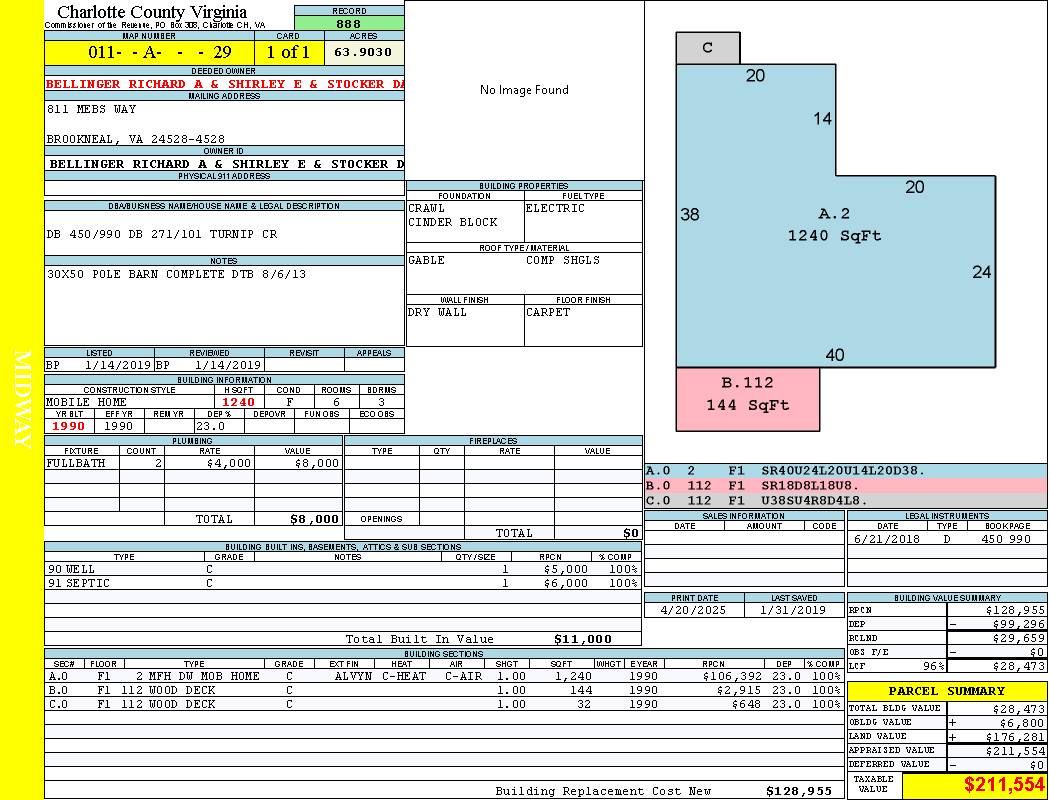Viewport: 1050px width, 800px height.
Task: Select the map number 011-A-29 field
Action: point(149,52)
